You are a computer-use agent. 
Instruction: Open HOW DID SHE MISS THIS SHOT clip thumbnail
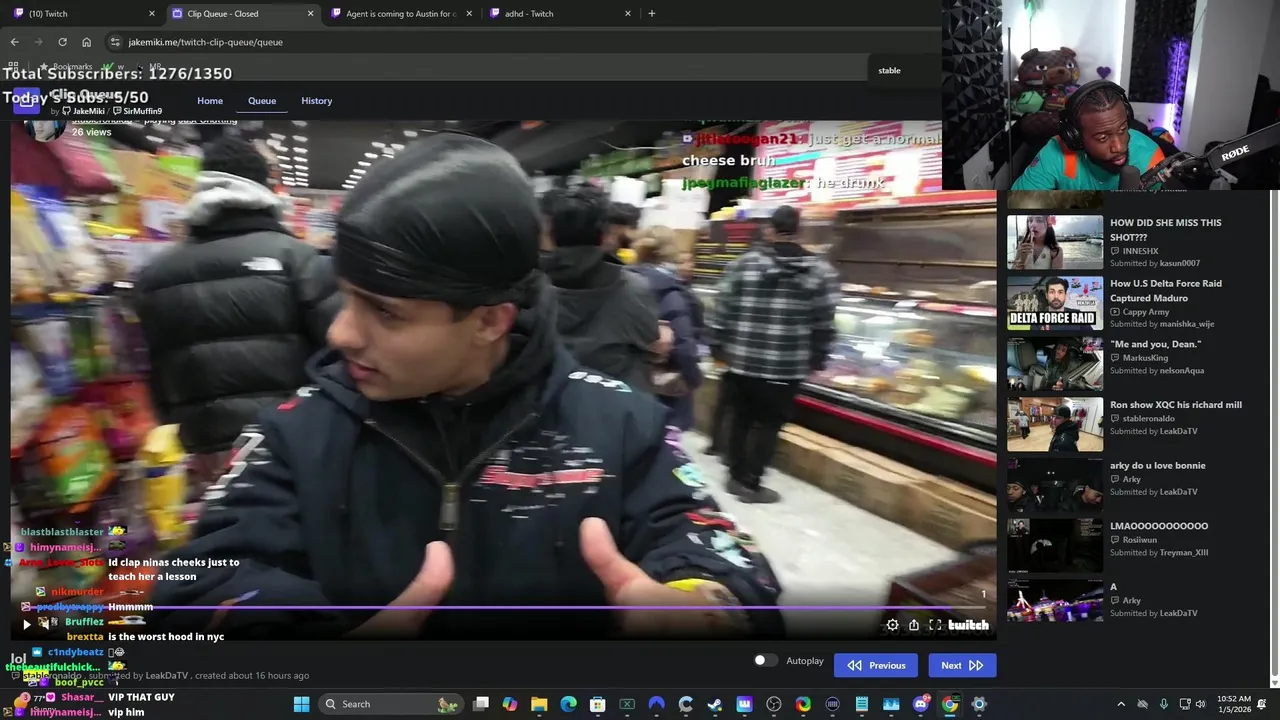1055,242
